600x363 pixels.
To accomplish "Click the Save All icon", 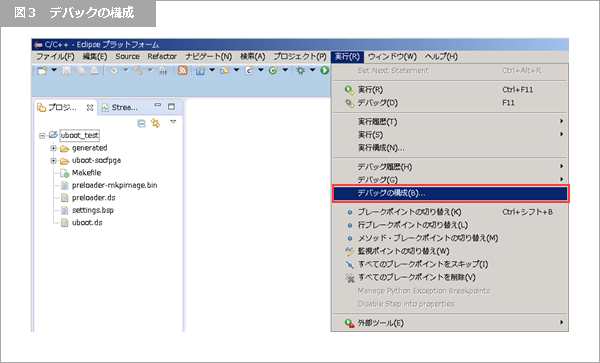I will [81, 70].
